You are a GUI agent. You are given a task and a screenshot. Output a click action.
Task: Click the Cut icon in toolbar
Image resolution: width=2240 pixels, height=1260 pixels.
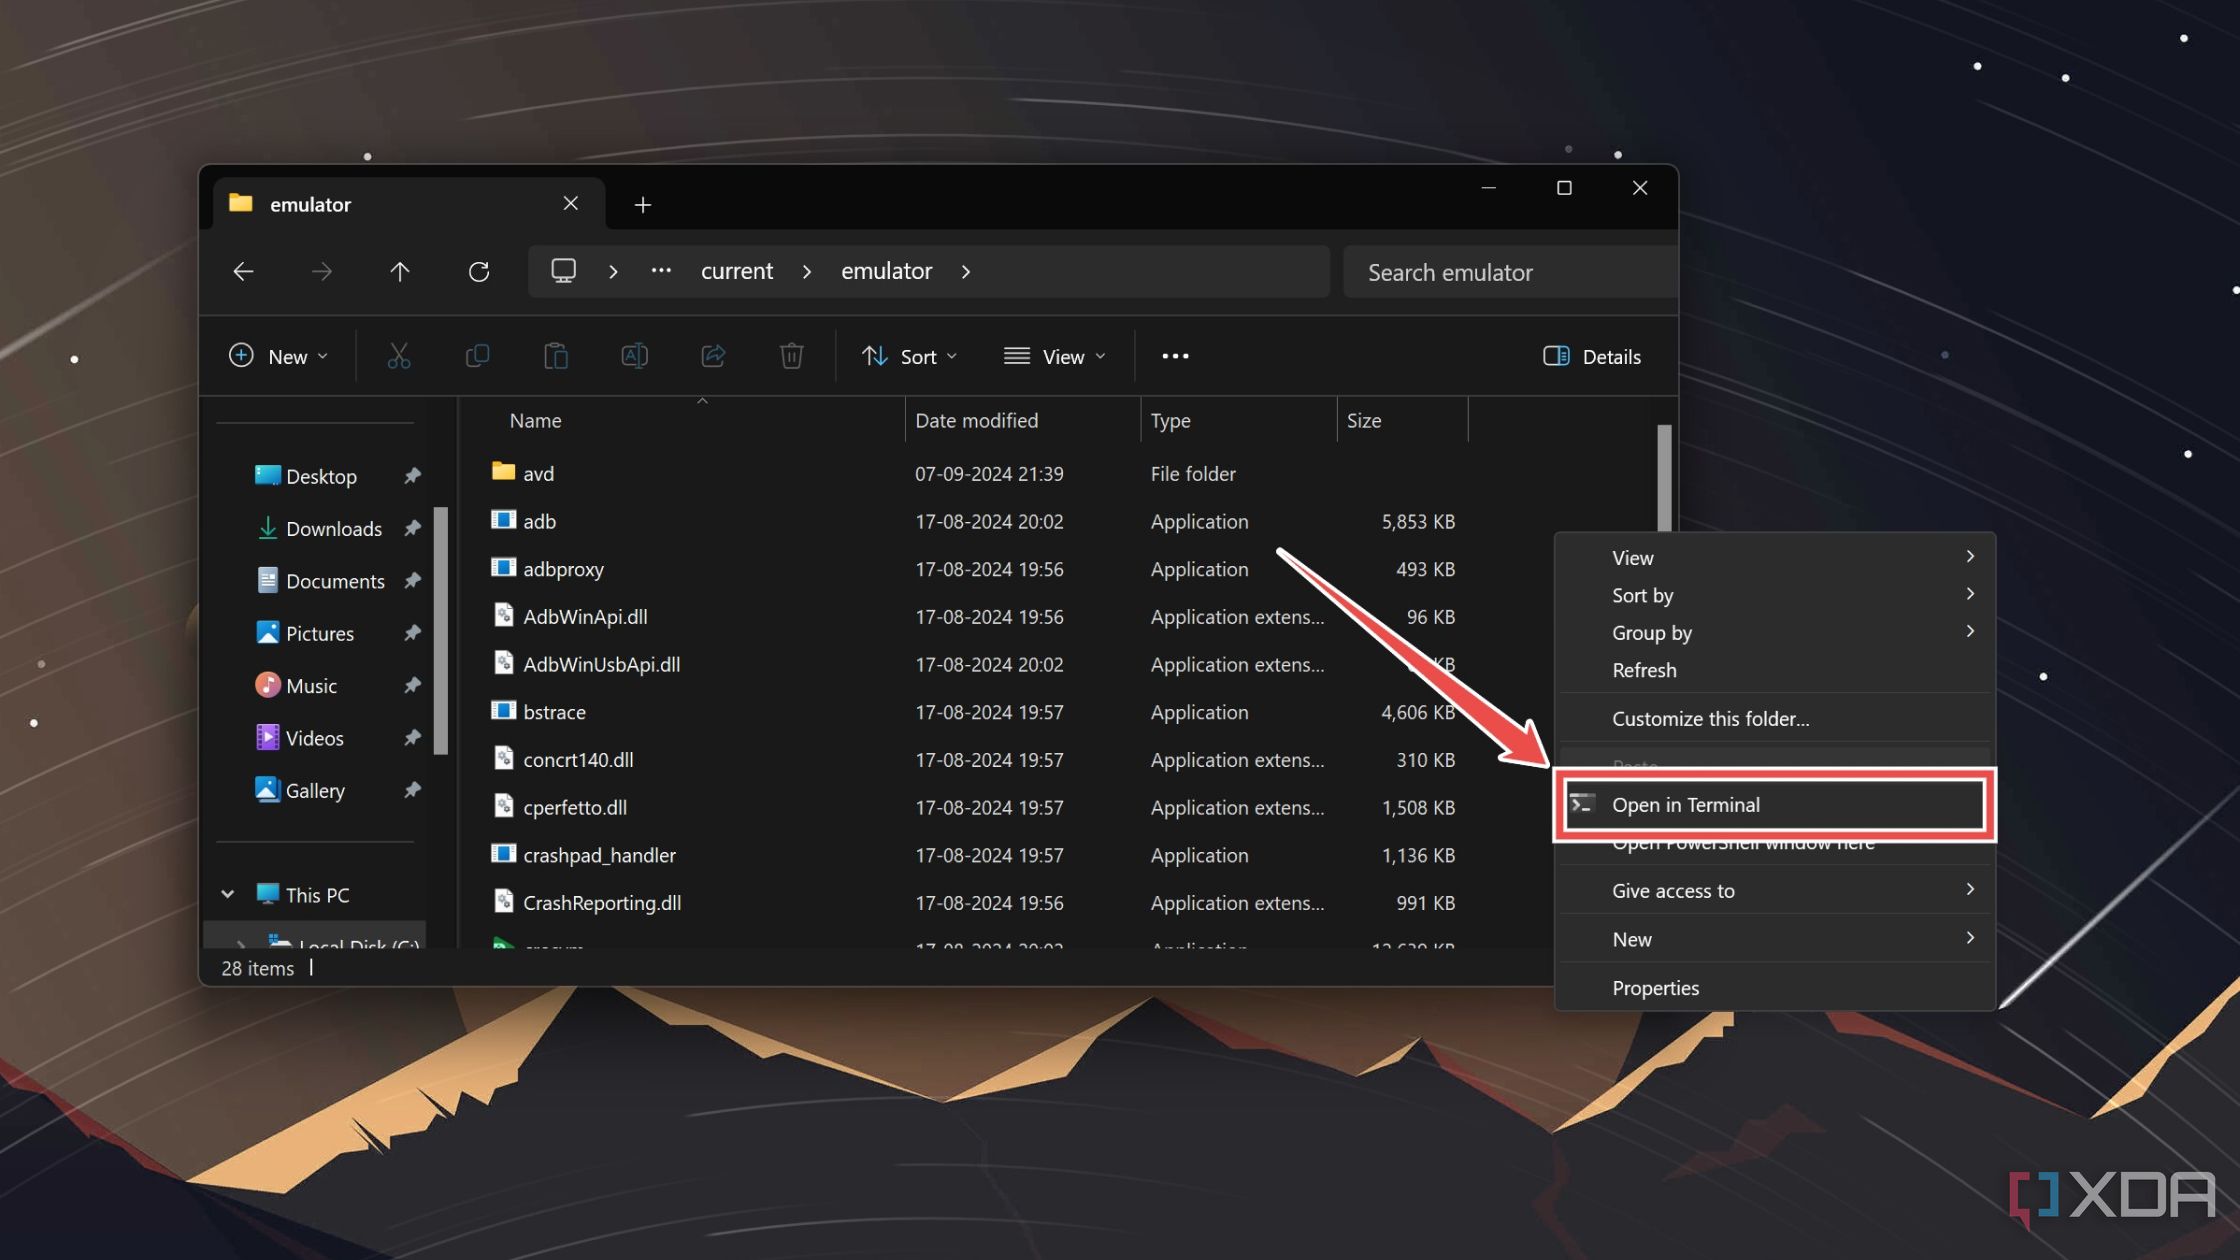coord(398,357)
